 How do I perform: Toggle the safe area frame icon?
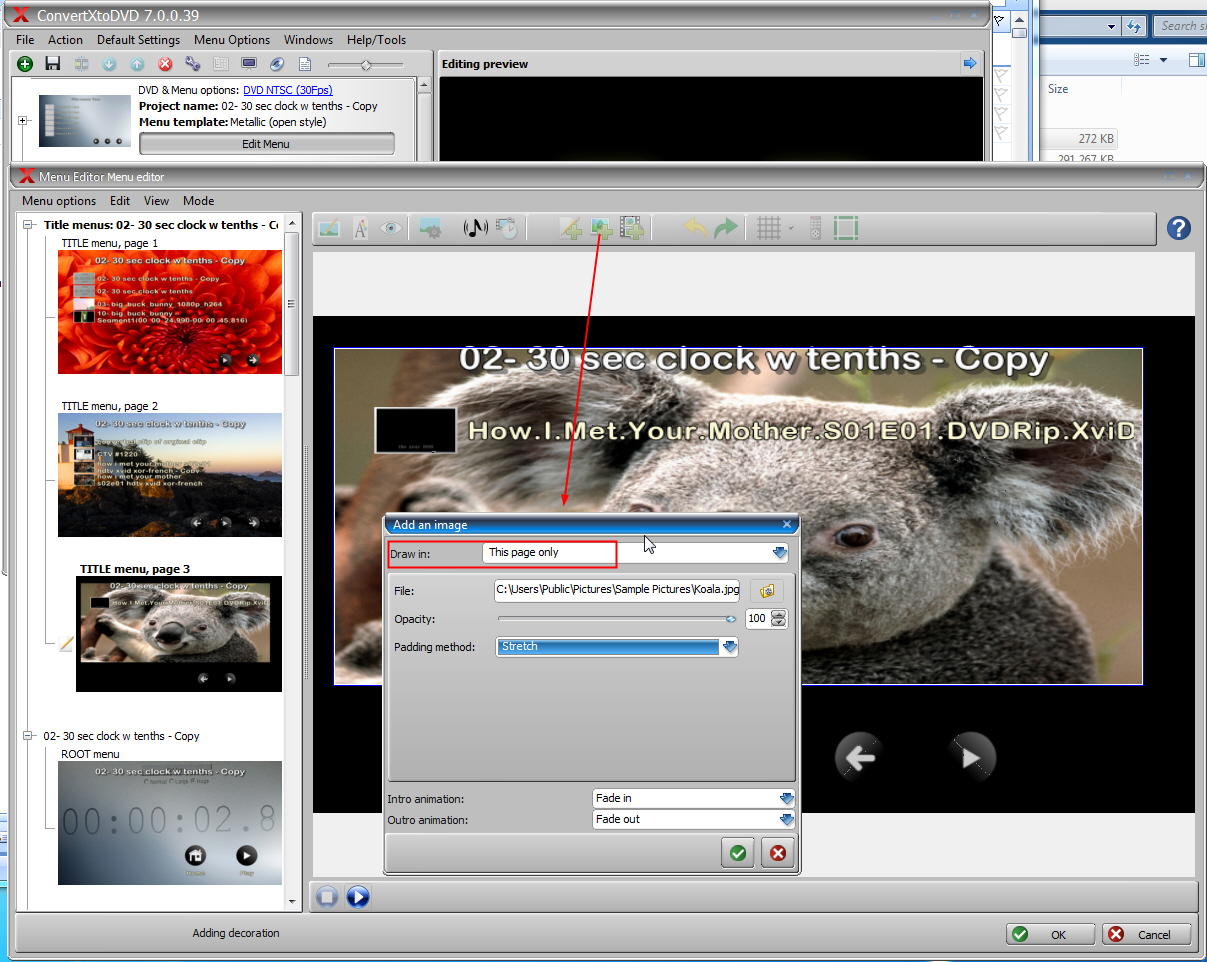[846, 228]
